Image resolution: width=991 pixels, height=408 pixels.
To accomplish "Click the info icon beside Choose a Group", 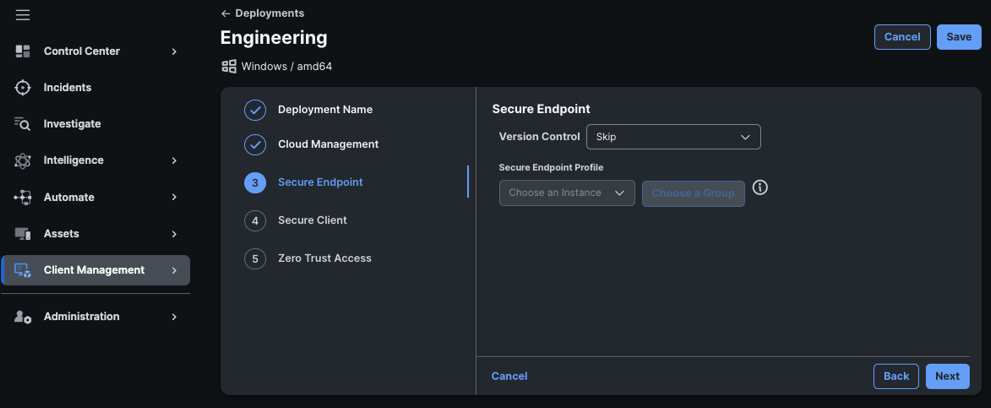I will (760, 188).
